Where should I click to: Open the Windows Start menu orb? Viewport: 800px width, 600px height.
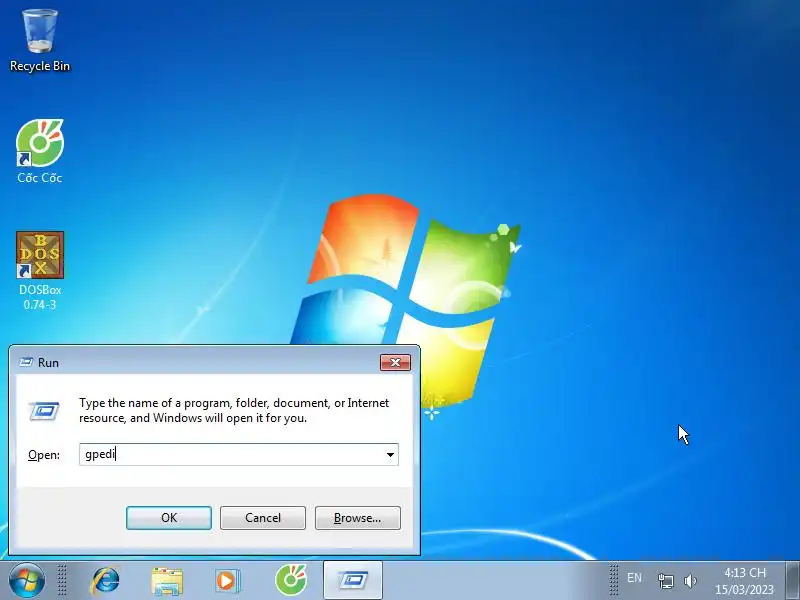click(27, 581)
